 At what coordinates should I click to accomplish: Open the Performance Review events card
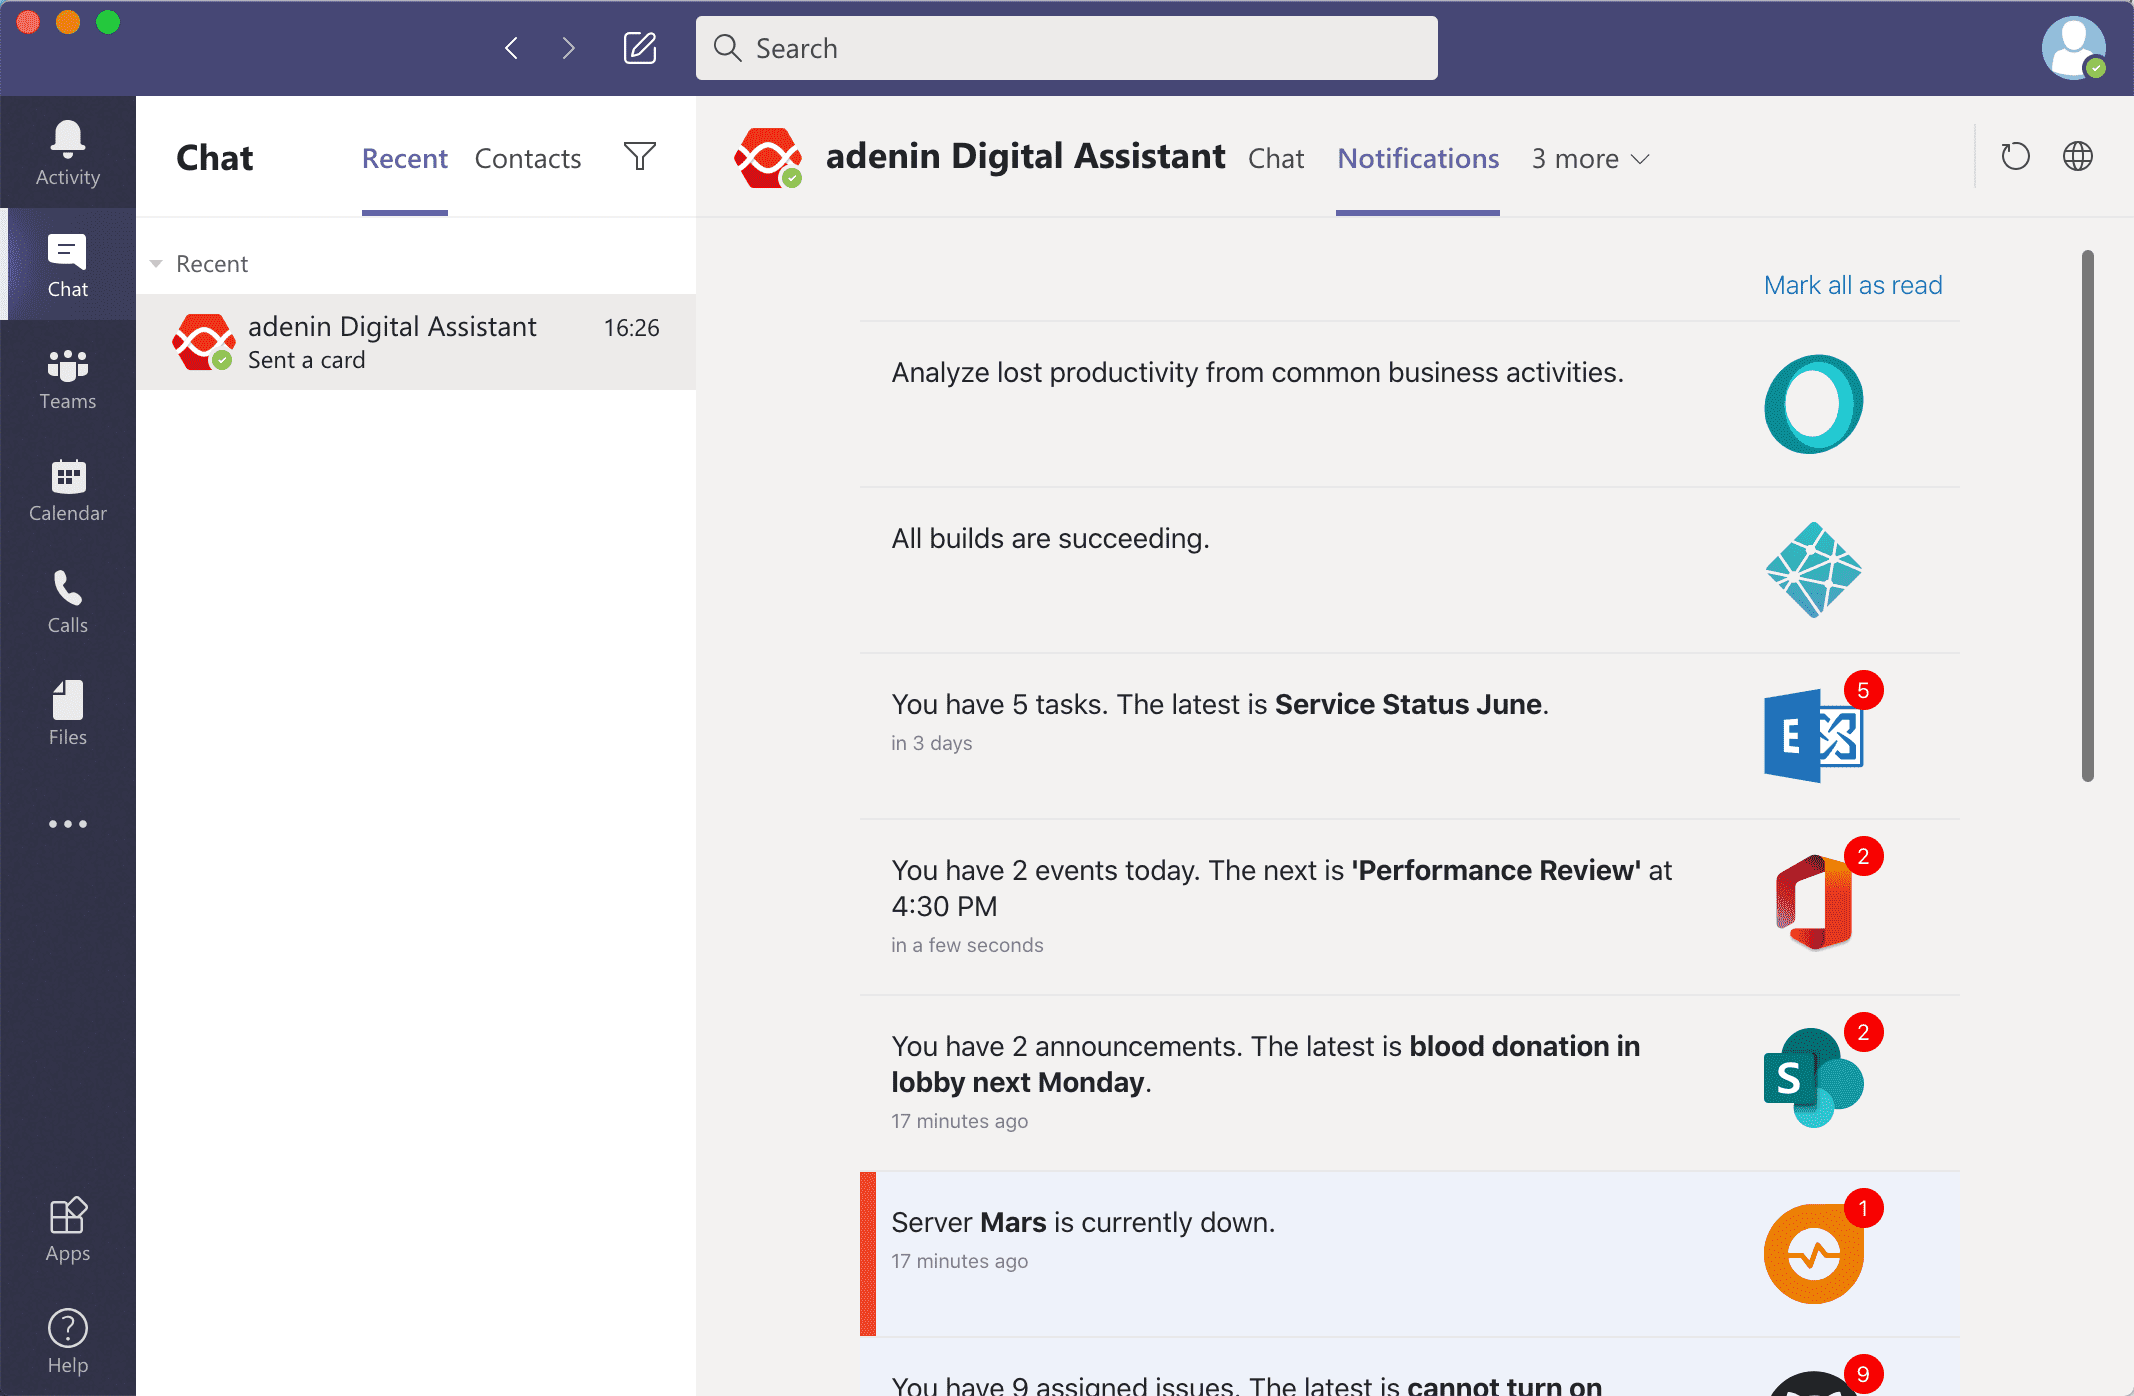pyautogui.click(x=1409, y=907)
